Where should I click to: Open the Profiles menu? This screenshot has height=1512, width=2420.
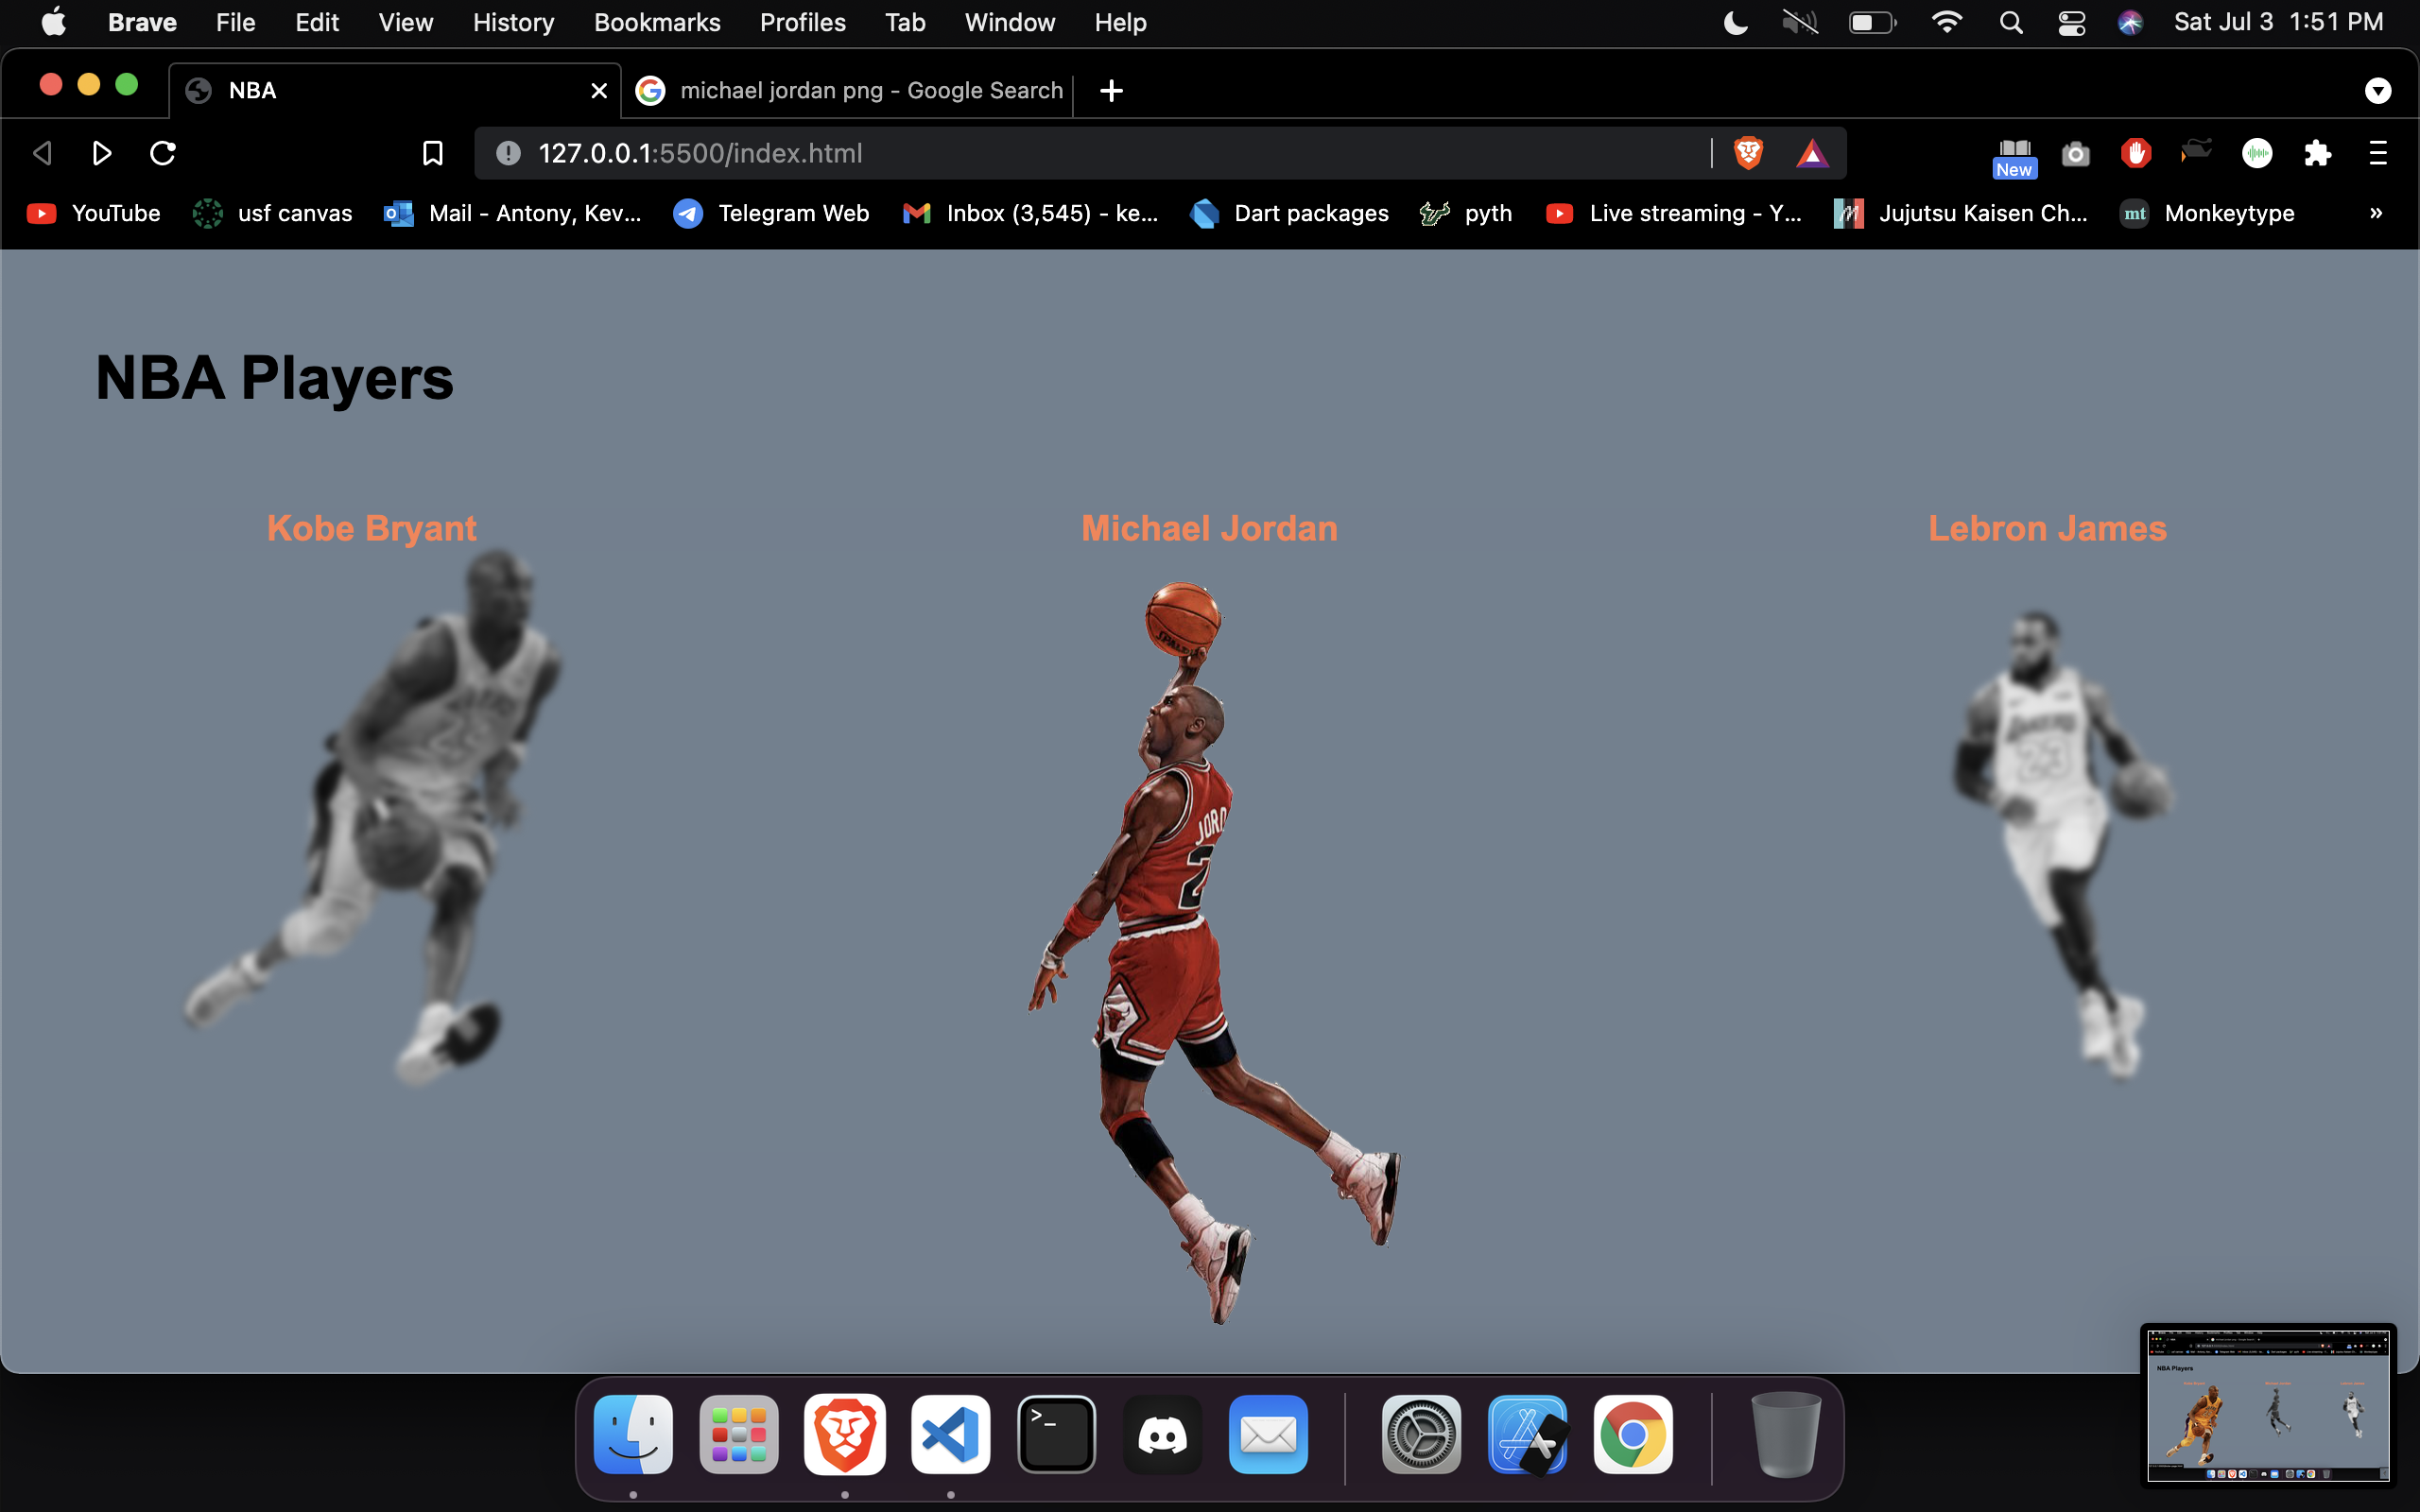(x=802, y=22)
